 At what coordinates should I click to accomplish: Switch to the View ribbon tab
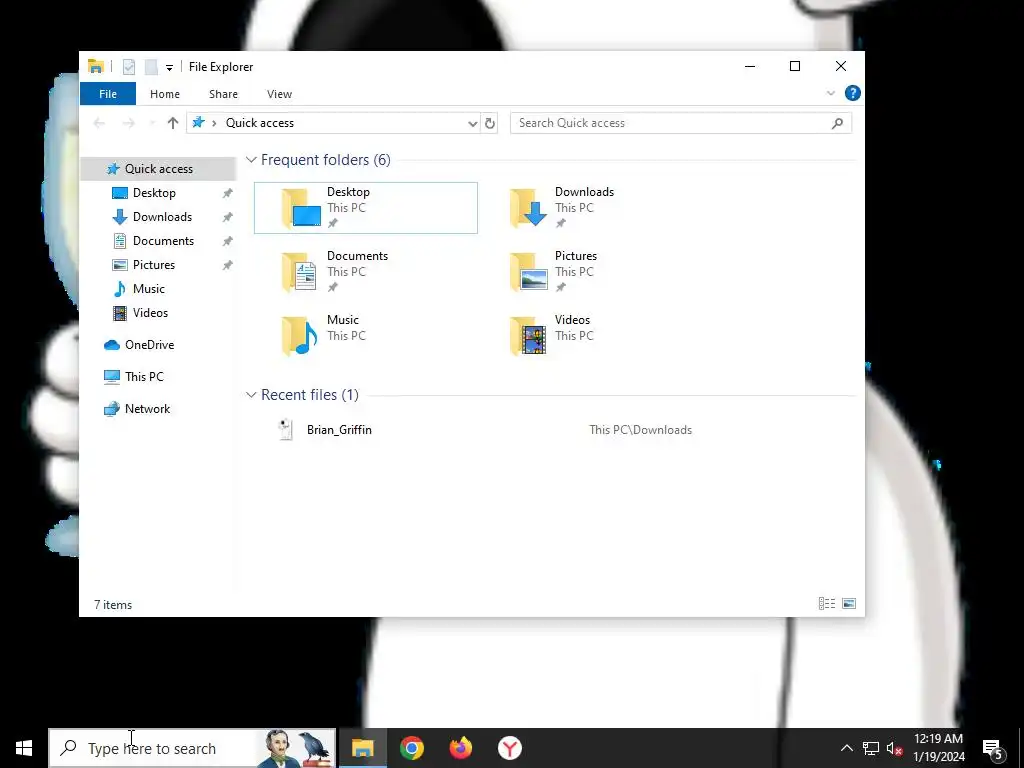click(x=280, y=94)
